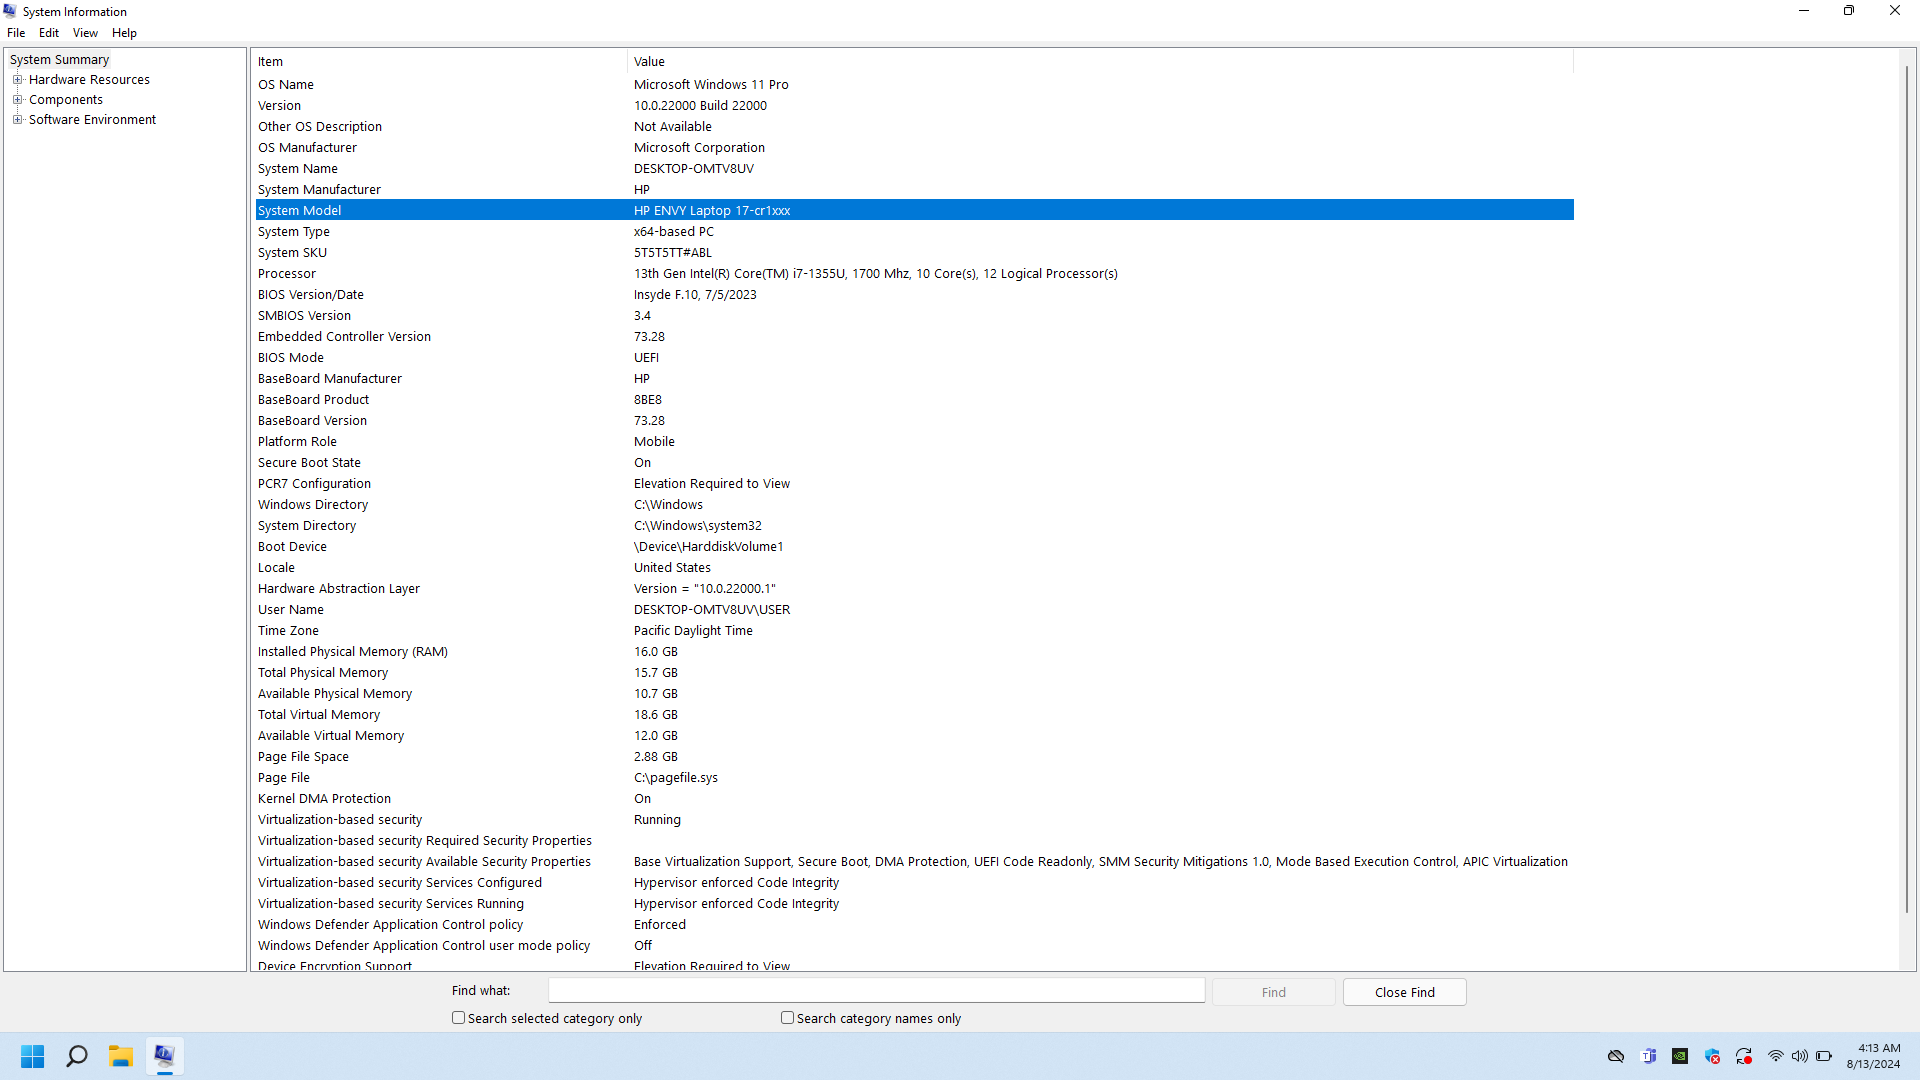Expand the Hardware Resources node
The image size is (1920, 1080).
(17, 80)
